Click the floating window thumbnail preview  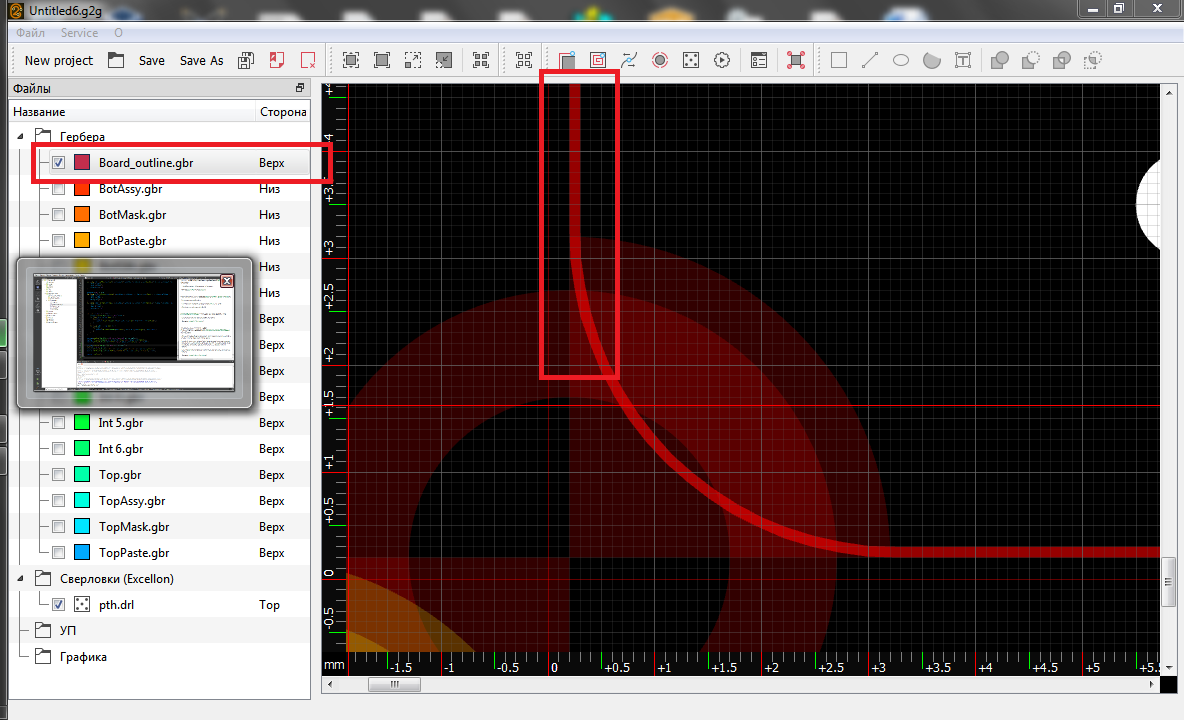(134, 333)
